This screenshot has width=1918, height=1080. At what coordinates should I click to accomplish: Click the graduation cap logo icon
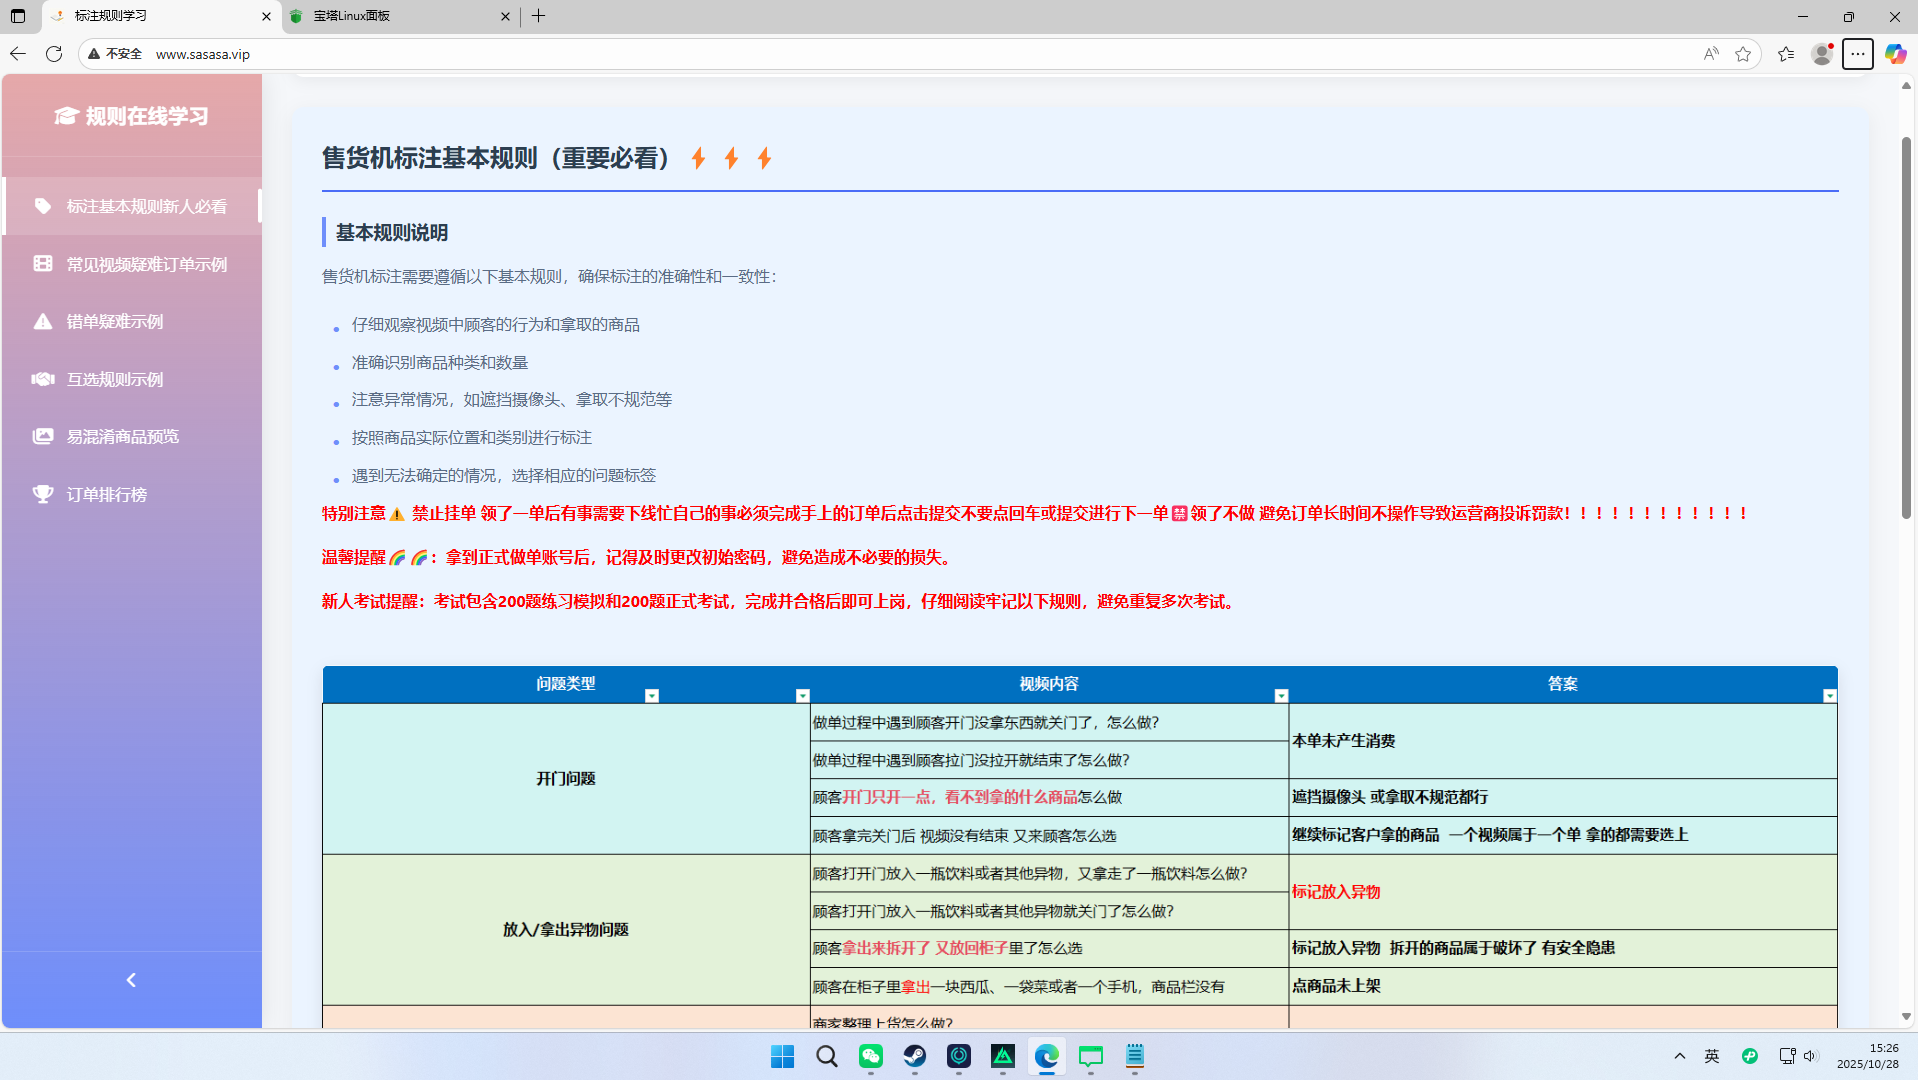click(x=66, y=116)
